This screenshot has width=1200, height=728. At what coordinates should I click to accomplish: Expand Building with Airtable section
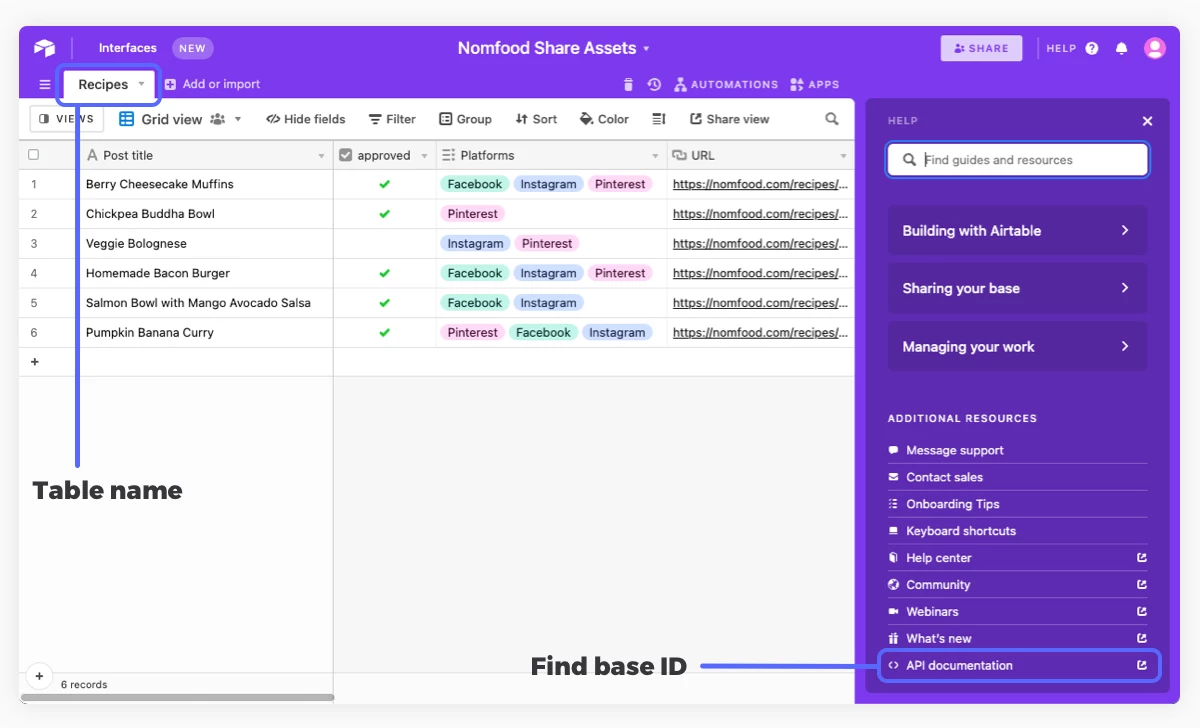point(1017,230)
